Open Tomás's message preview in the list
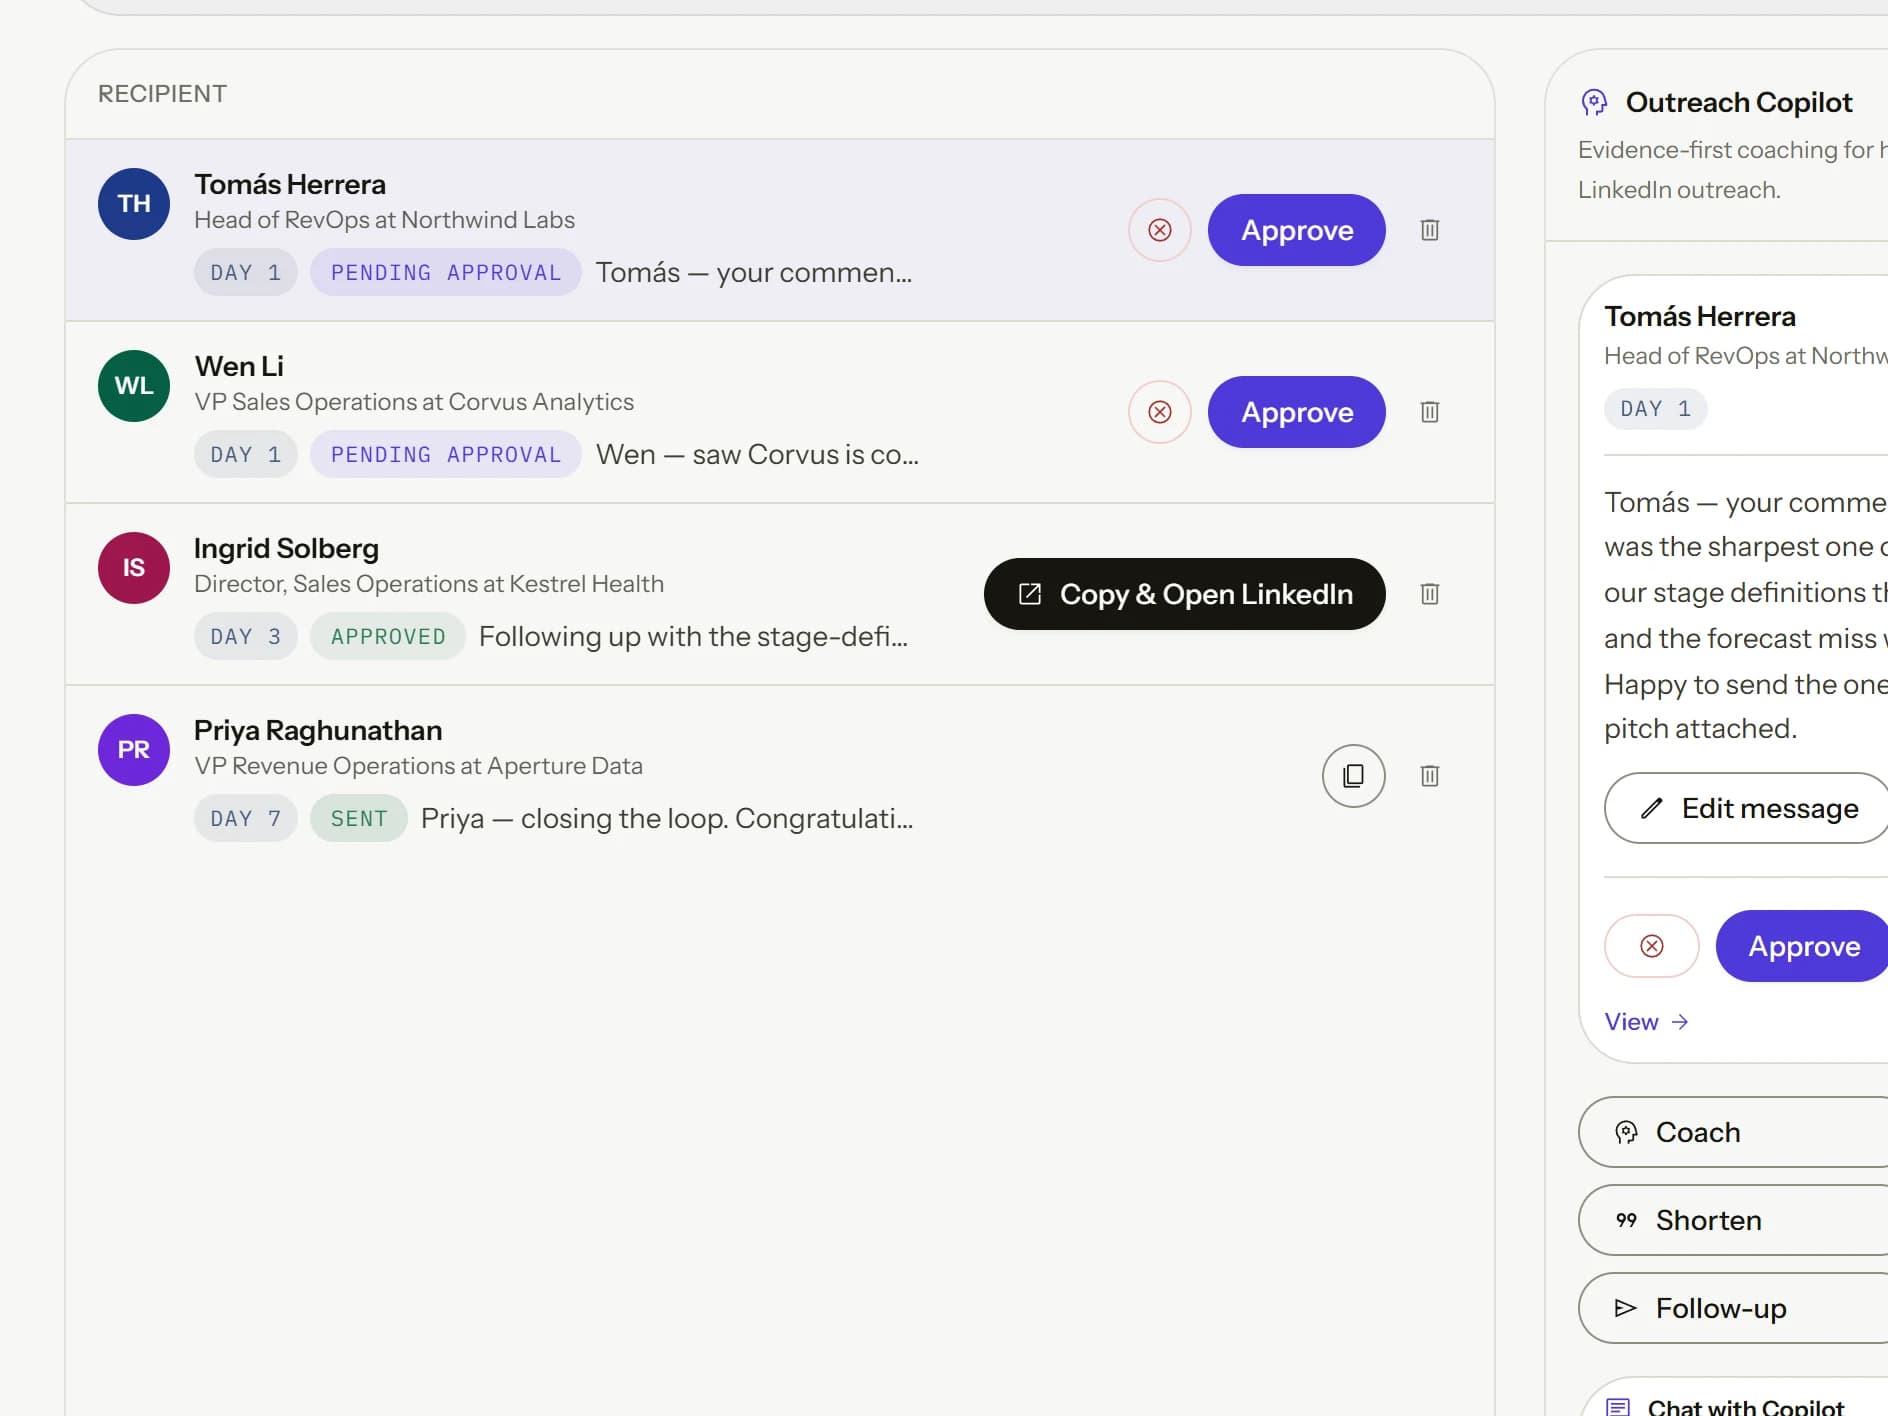The height and width of the screenshot is (1416, 1888). [x=754, y=273]
